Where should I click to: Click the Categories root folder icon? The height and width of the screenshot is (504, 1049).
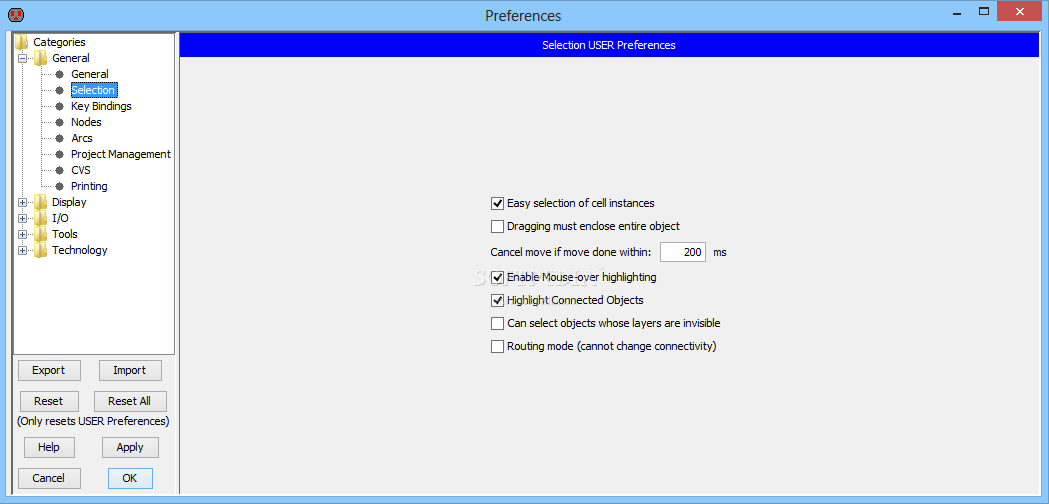(x=22, y=42)
